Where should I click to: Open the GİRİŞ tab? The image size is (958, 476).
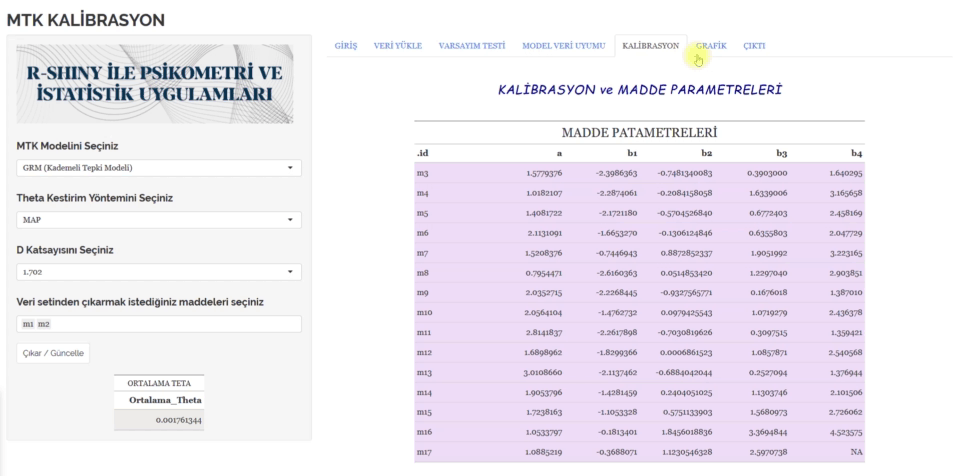coord(345,46)
